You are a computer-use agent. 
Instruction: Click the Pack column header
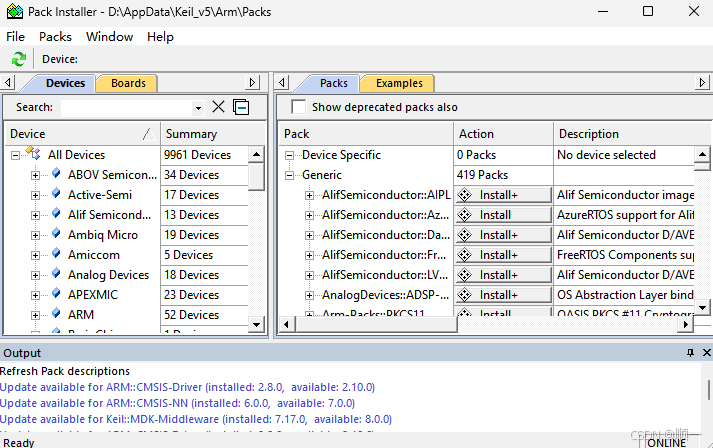(x=366, y=134)
